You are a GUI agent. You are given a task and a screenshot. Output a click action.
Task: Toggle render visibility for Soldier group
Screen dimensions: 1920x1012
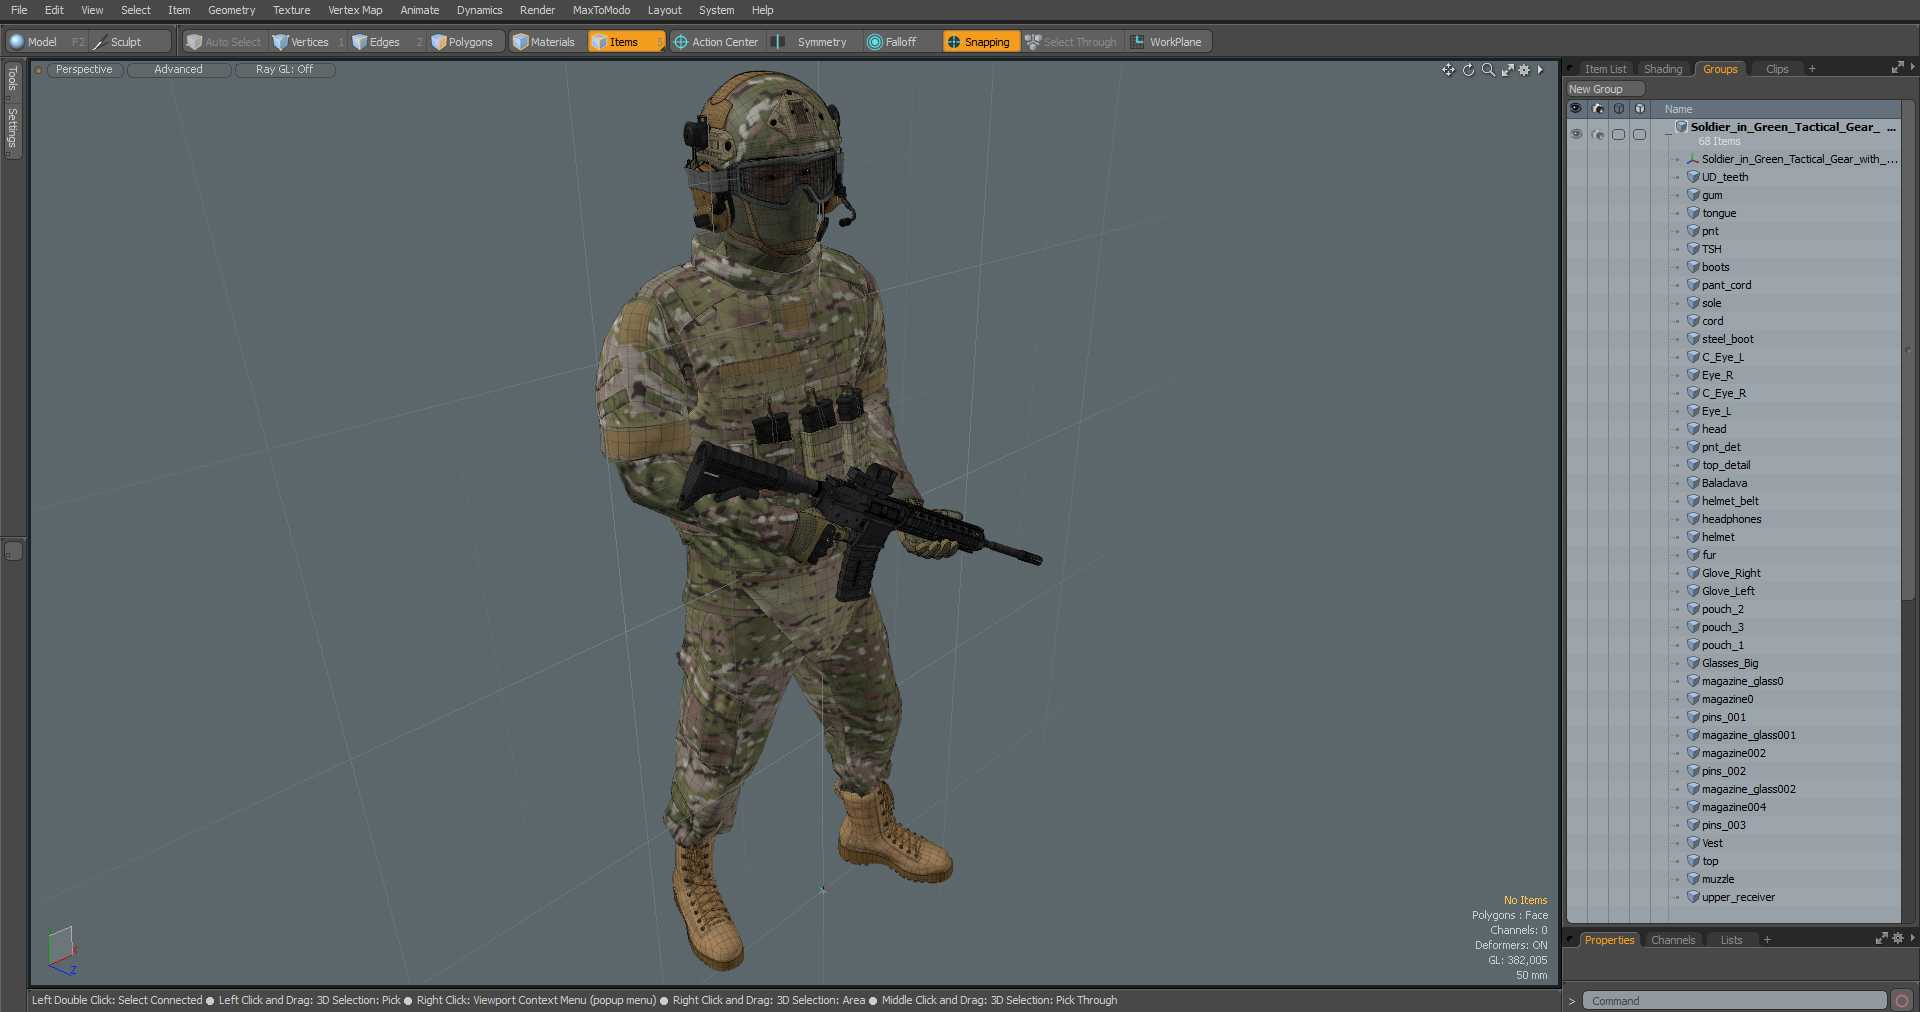click(x=1598, y=134)
